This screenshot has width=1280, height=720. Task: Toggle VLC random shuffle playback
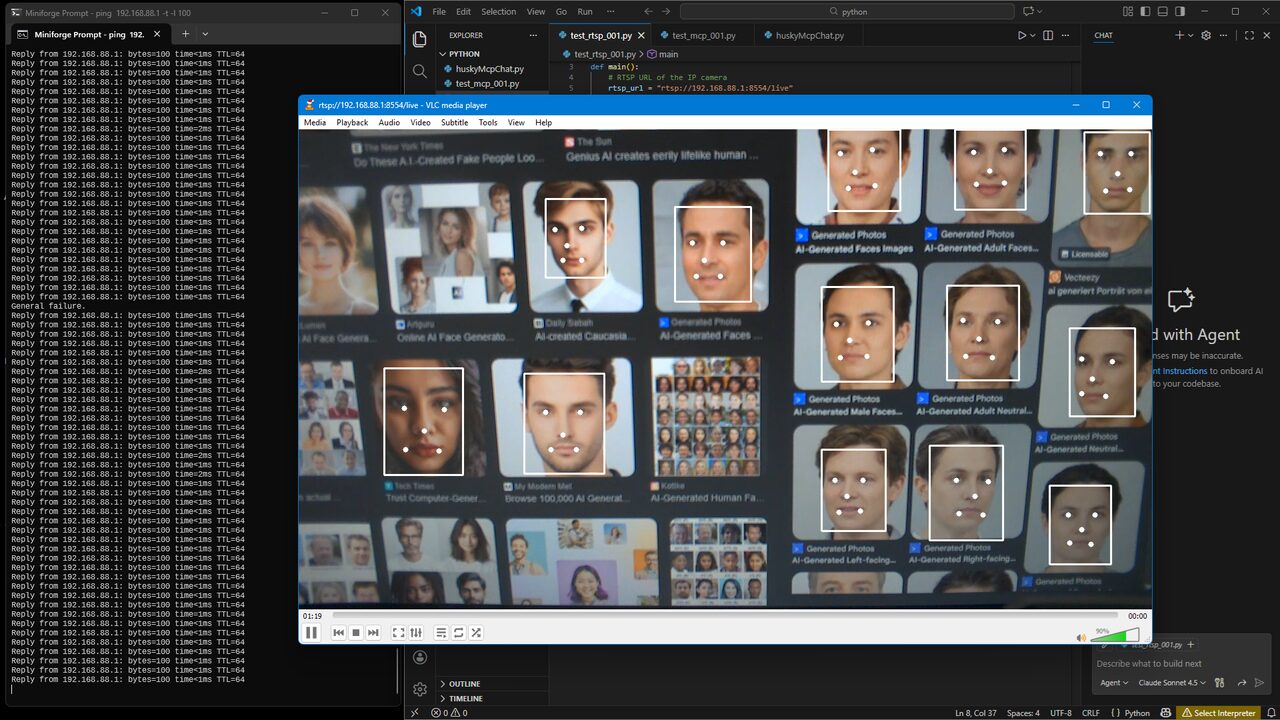[x=476, y=633]
